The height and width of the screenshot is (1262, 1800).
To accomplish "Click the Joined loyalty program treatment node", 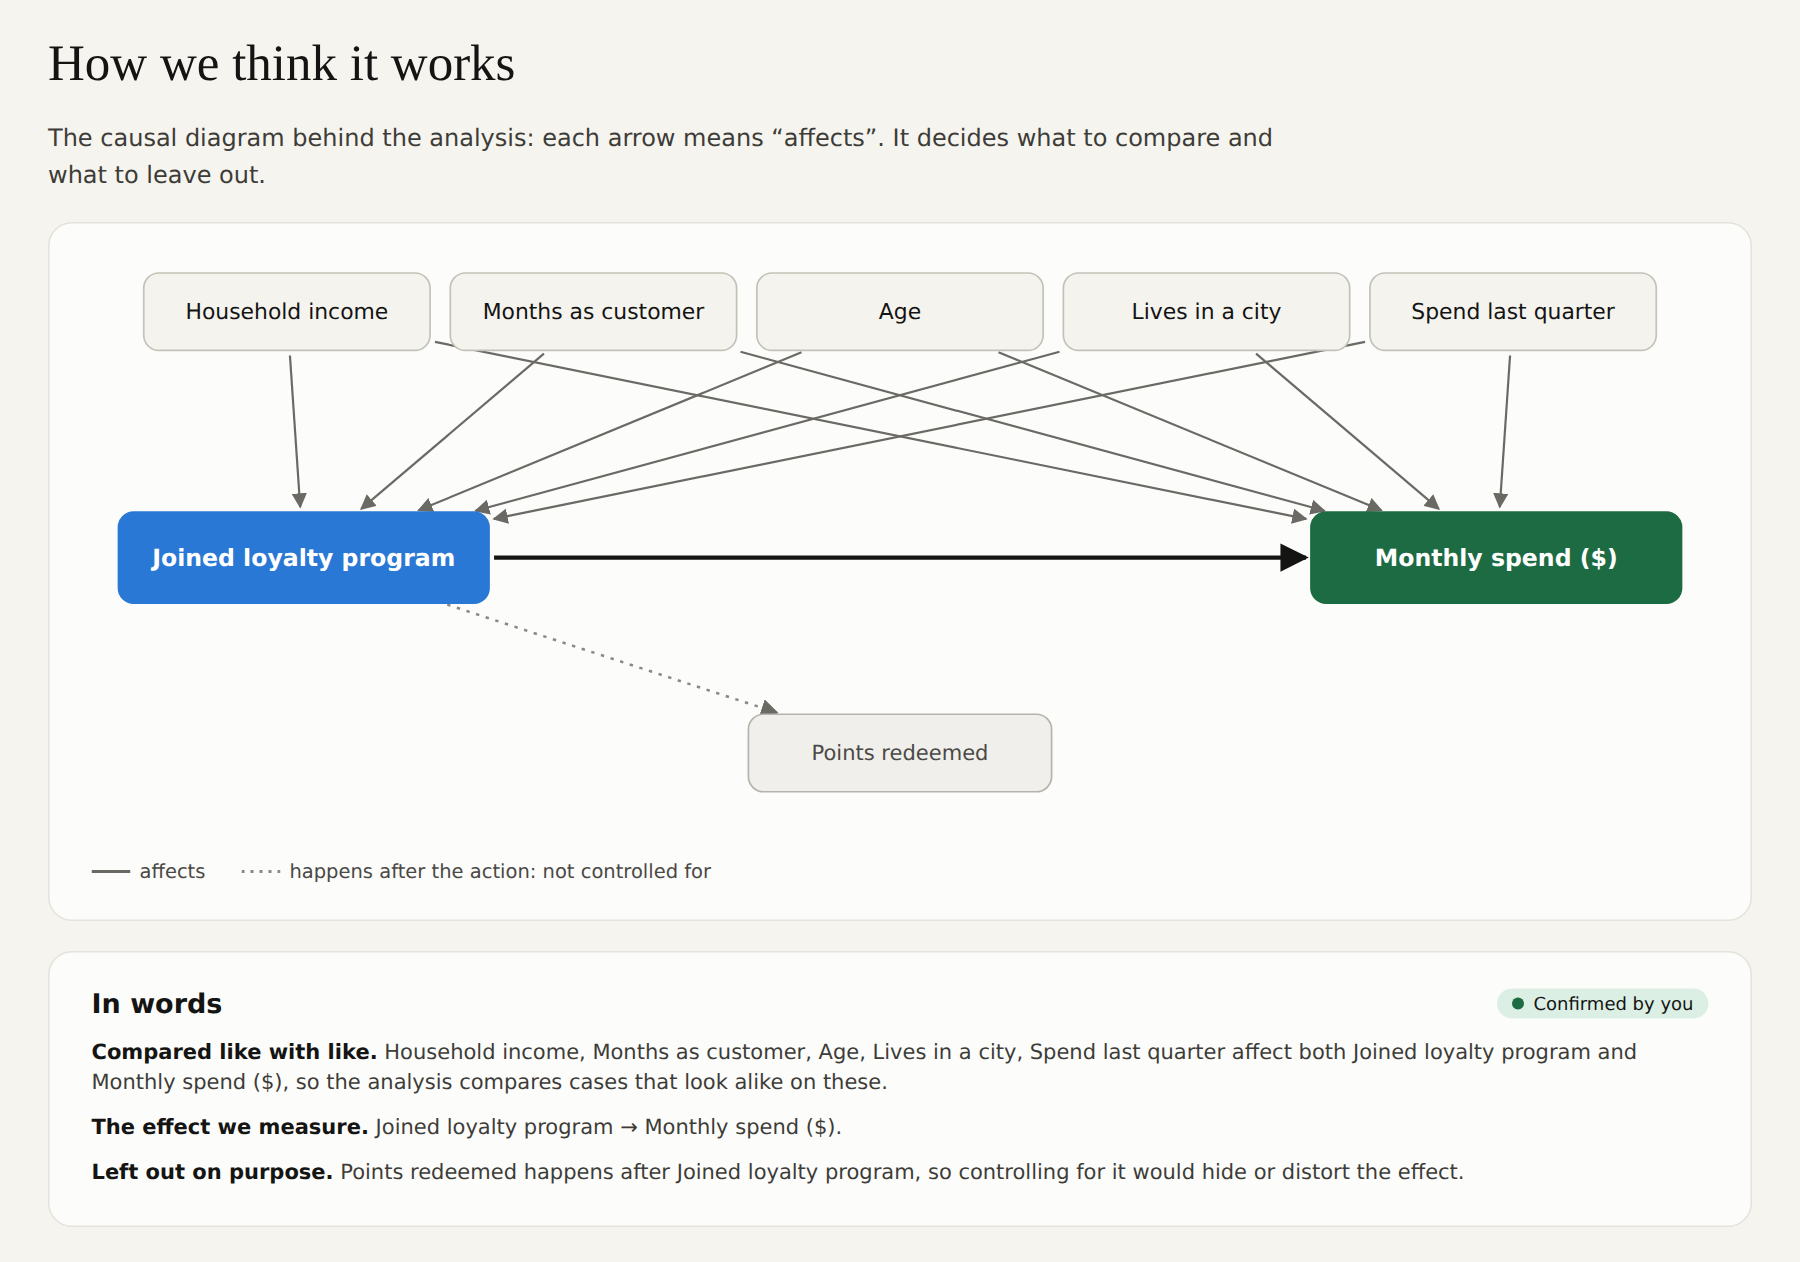I will [x=304, y=558].
